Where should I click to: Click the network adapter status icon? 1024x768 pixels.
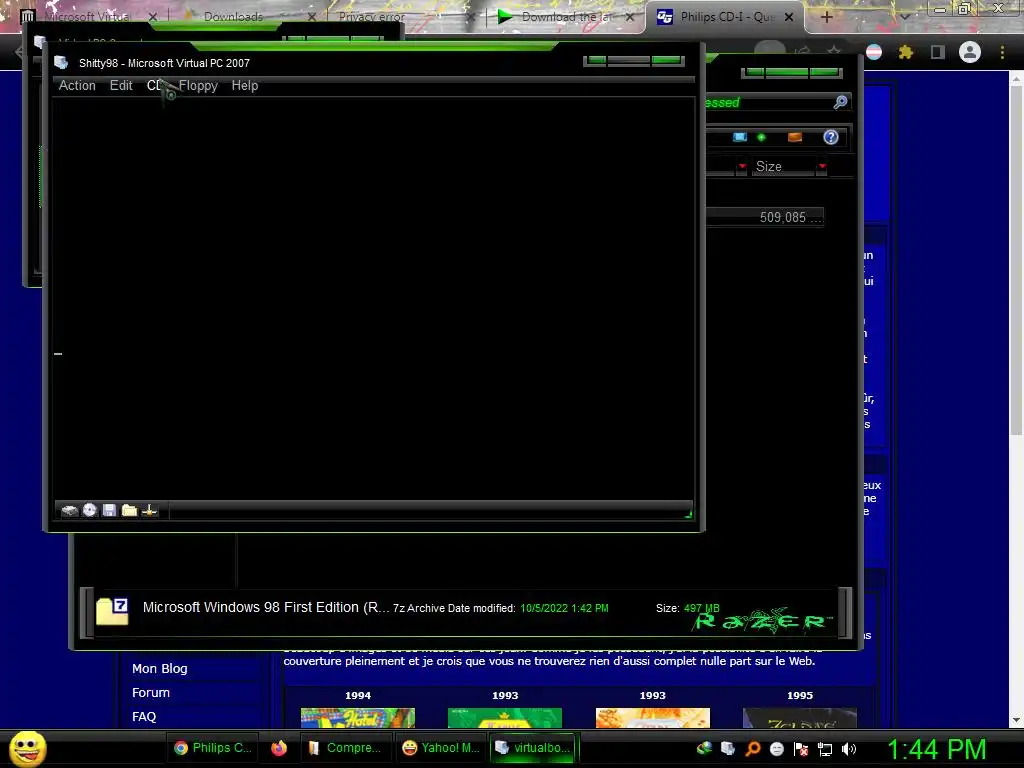(x=149, y=510)
